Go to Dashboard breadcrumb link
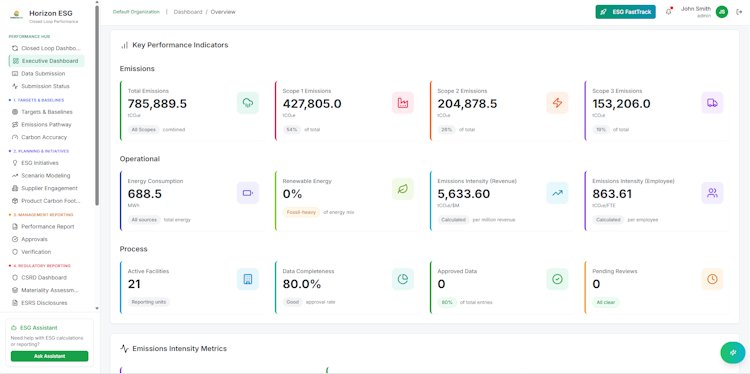The width and height of the screenshot is (750, 374). (188, 12)
